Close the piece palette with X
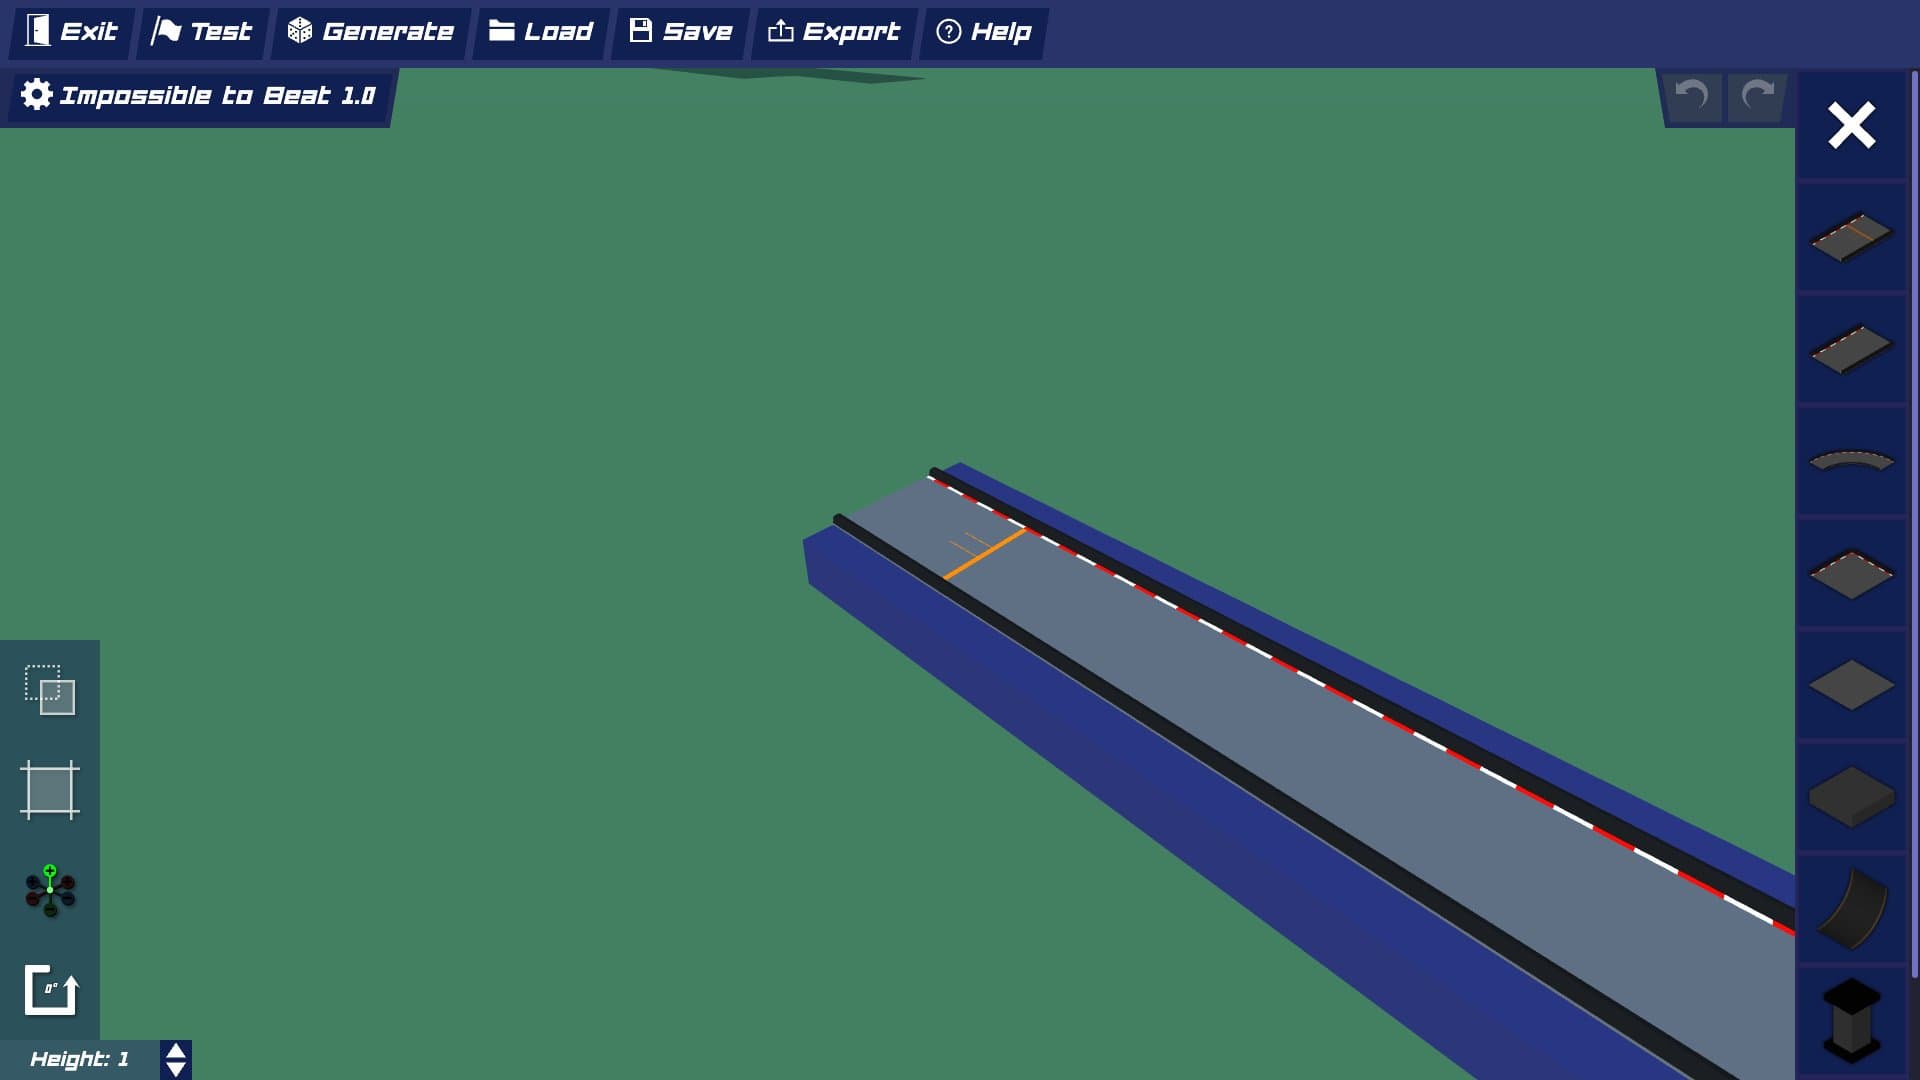The width and height of the screenshot is (1920, 1080). pos(1851,126)
